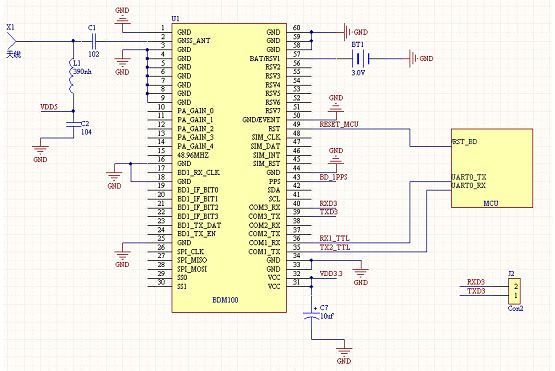This screenshot has height=371, width=555.
Task: Click the RESET_MCU net label
Action: 339,124
